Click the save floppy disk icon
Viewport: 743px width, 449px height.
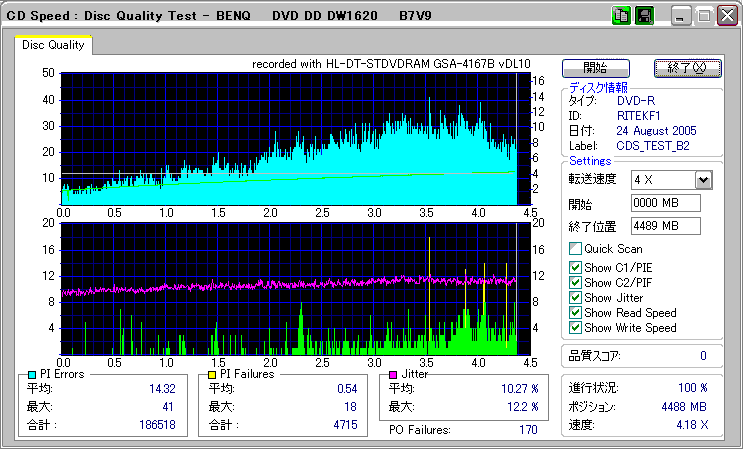click(x=644, y=16)
